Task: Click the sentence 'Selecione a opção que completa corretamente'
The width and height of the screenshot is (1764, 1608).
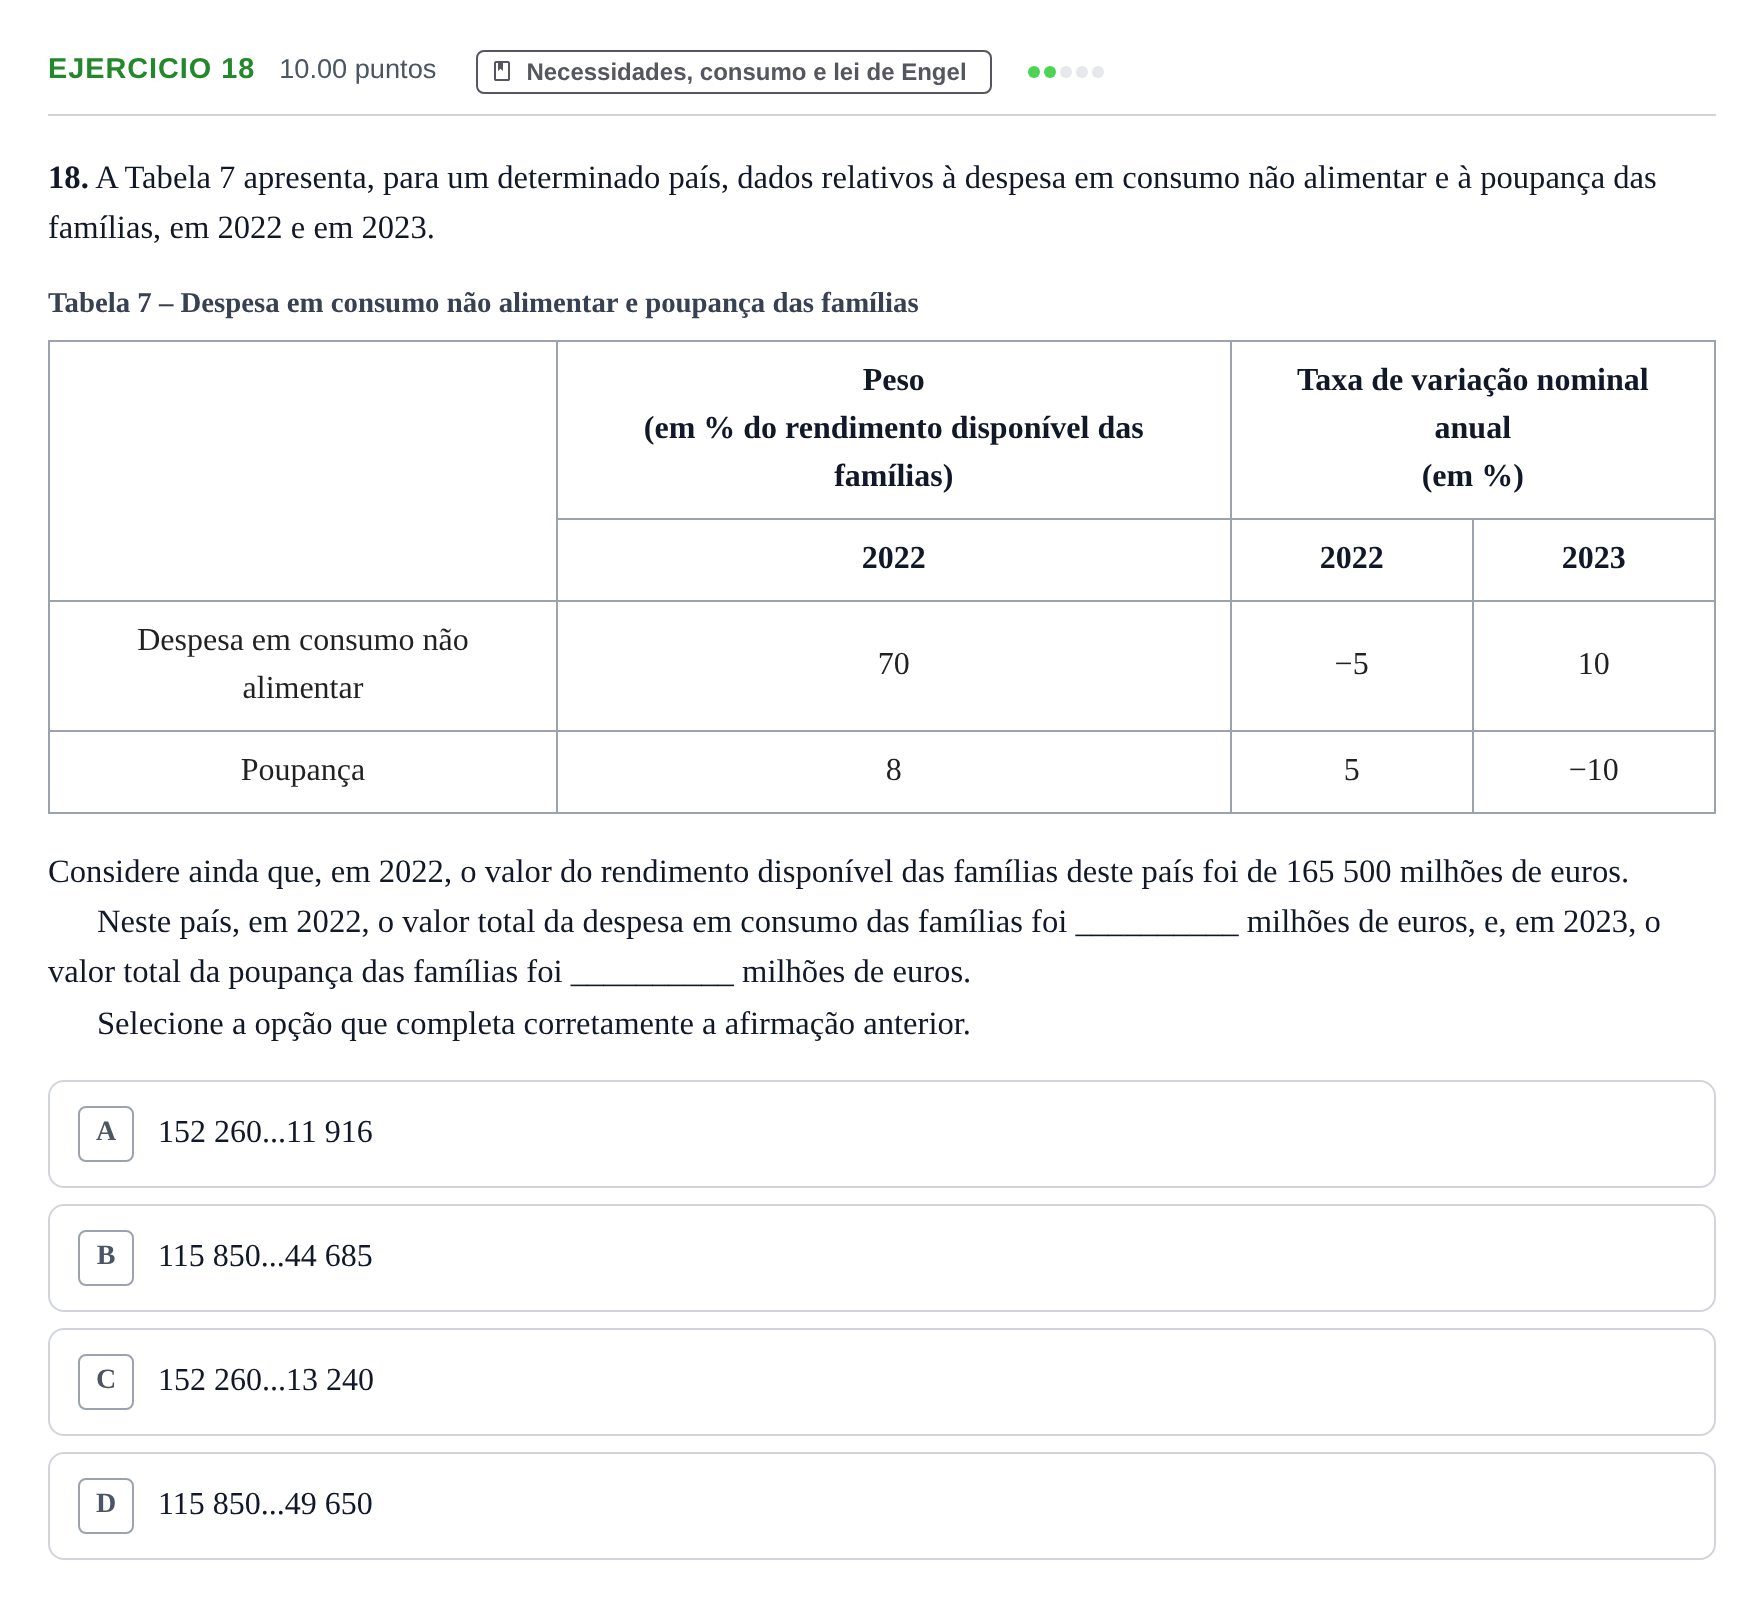Action: pos(534,1024)
